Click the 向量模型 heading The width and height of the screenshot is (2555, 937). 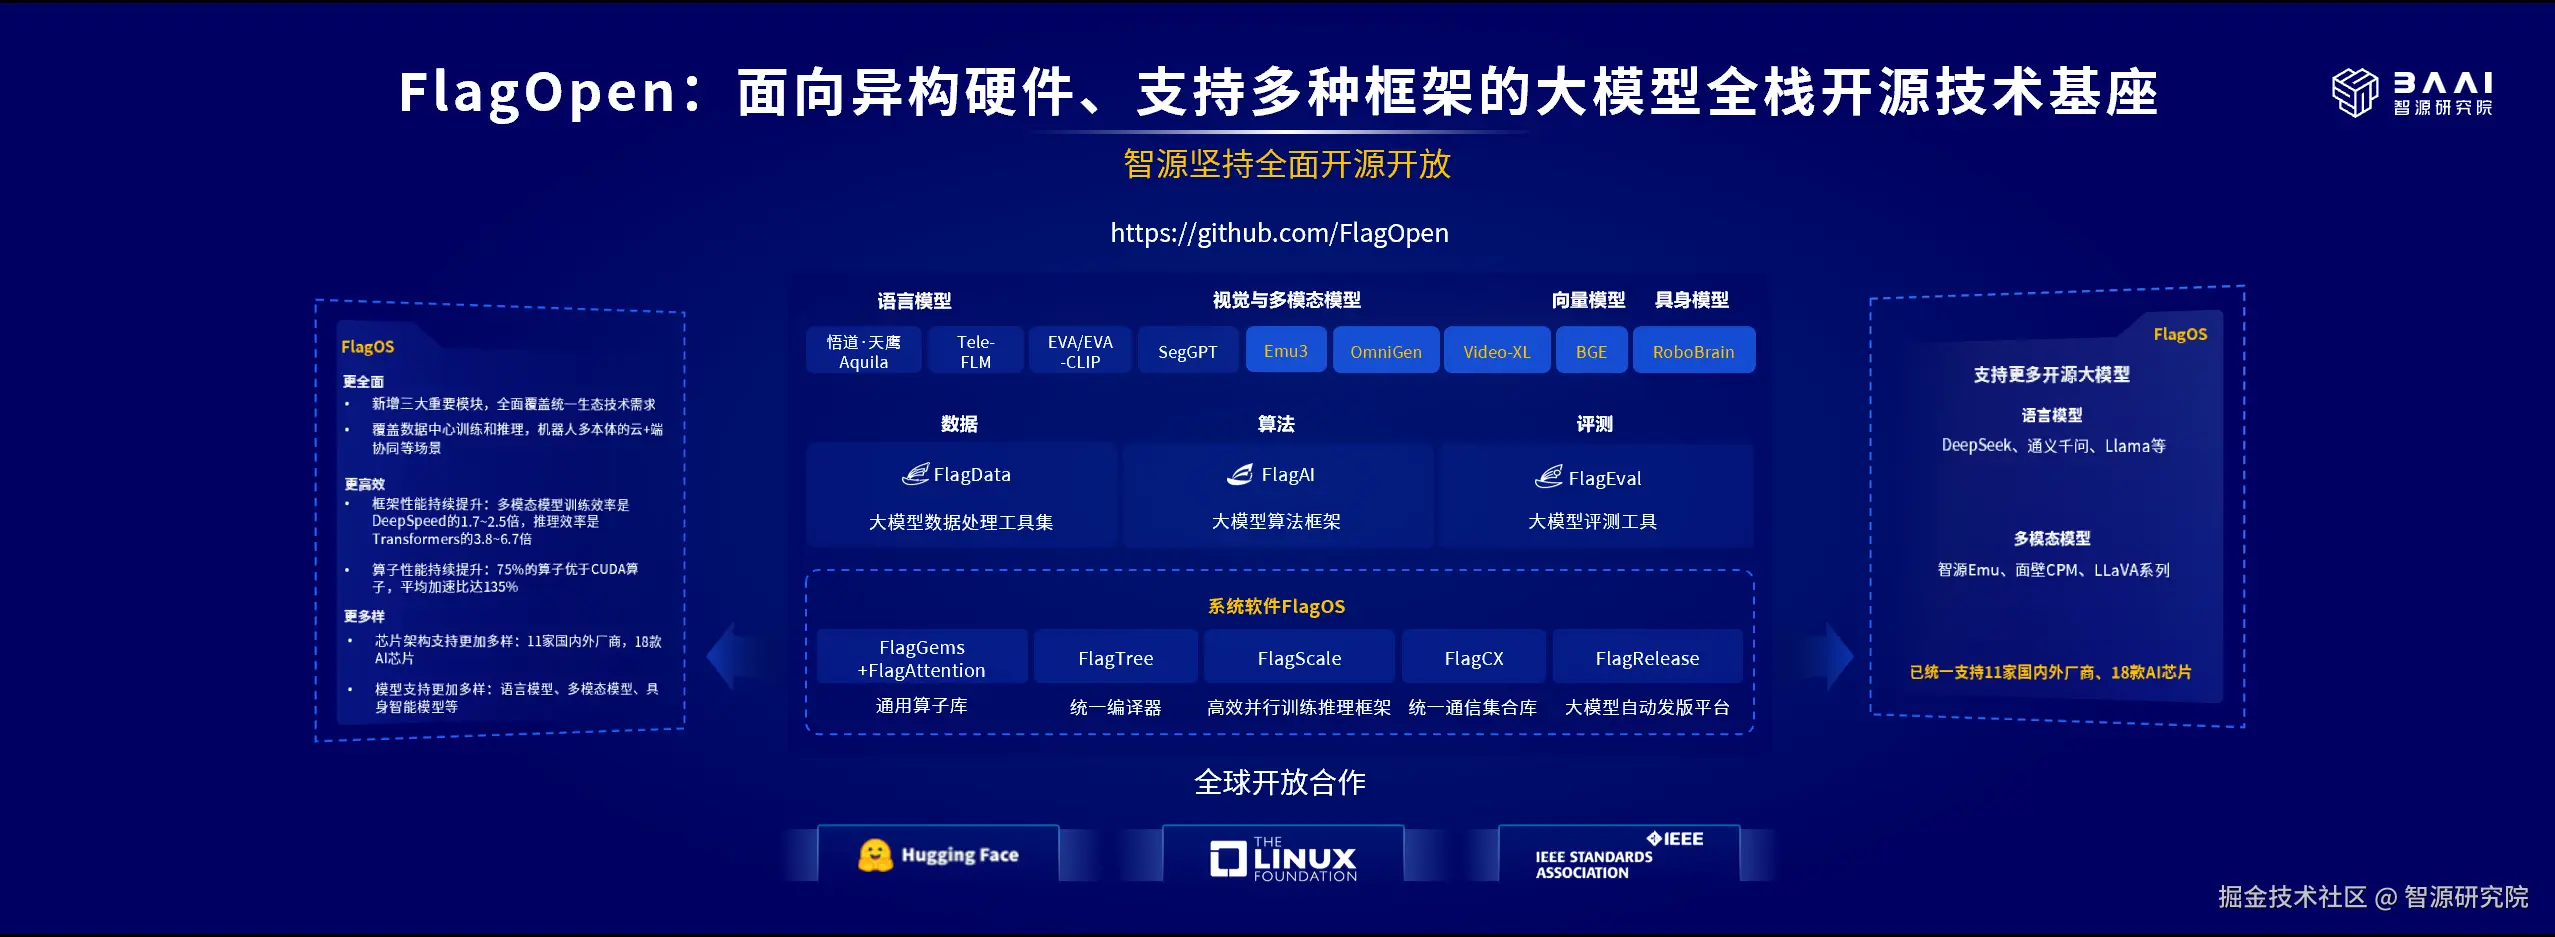[x=1588, y=300]
